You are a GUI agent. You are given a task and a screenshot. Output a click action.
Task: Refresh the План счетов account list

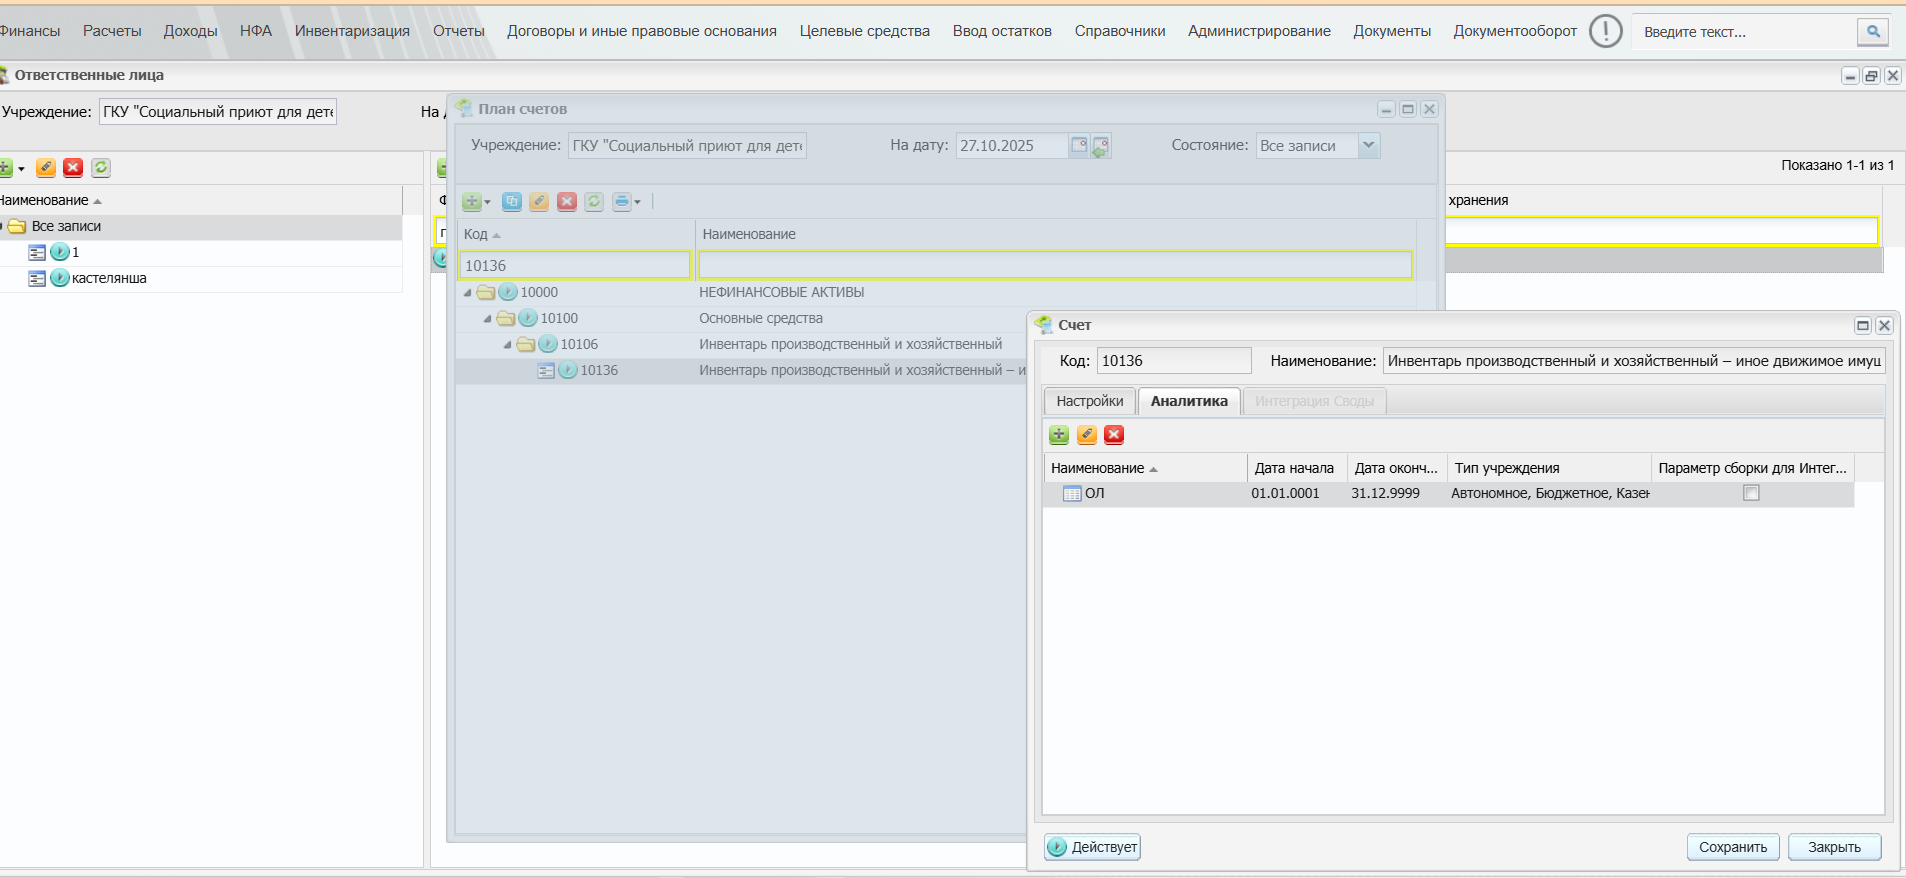tap(594, 202)
